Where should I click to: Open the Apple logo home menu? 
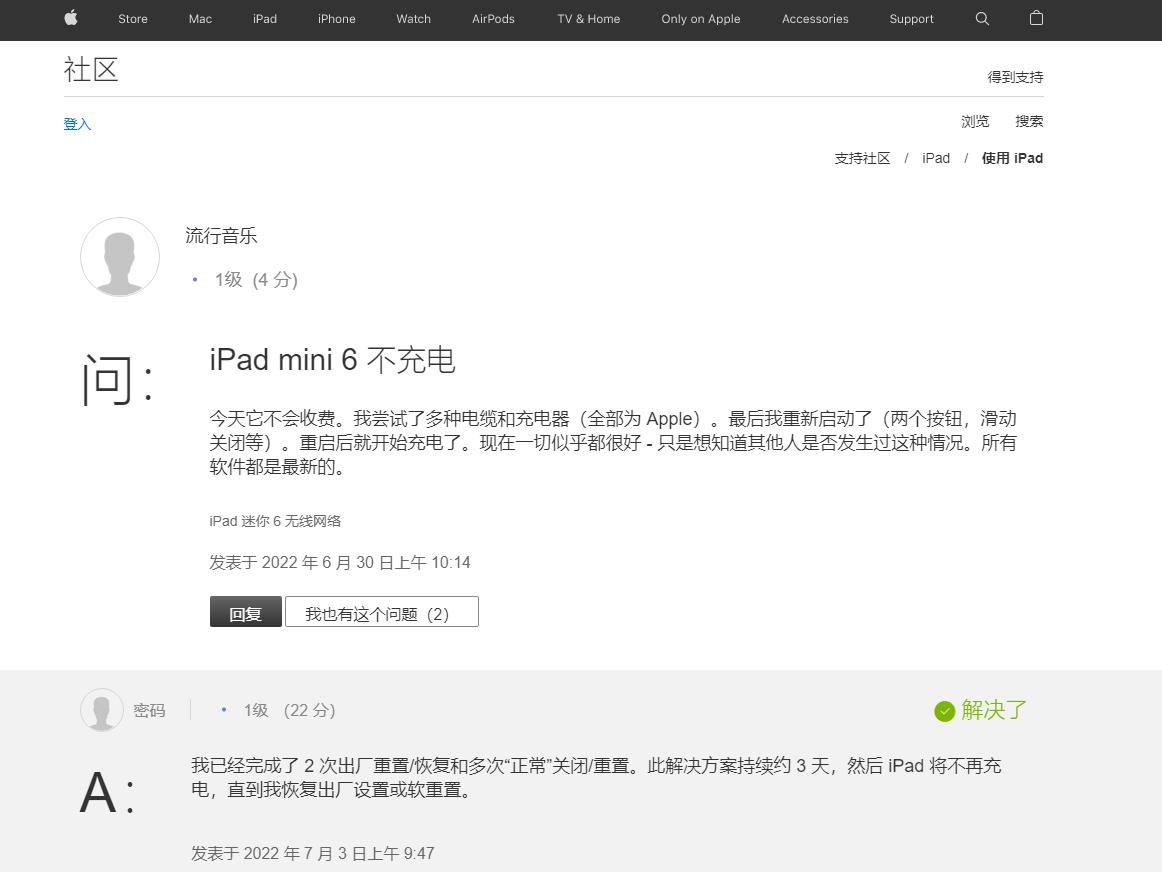pos(70,19)
